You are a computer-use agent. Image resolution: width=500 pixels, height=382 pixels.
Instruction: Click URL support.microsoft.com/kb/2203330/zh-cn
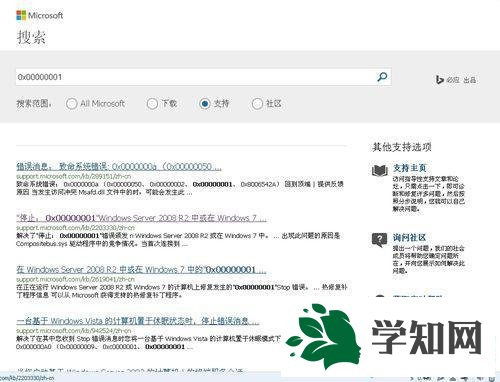75,228
